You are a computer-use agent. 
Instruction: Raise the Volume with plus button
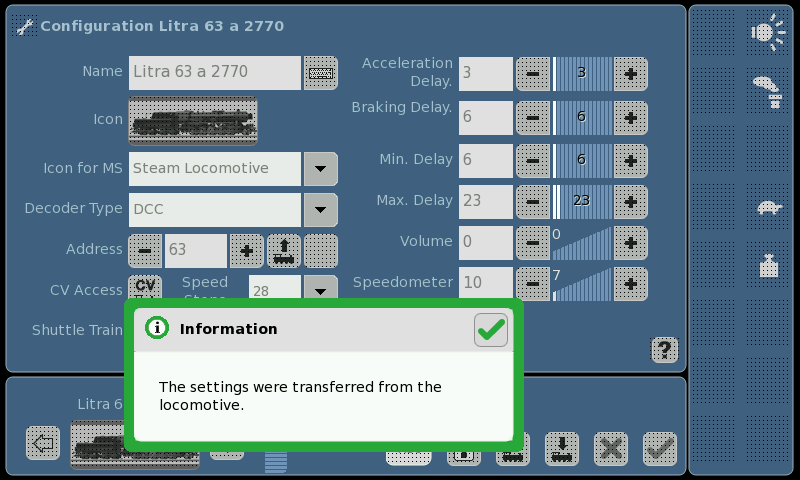(631, 243)
